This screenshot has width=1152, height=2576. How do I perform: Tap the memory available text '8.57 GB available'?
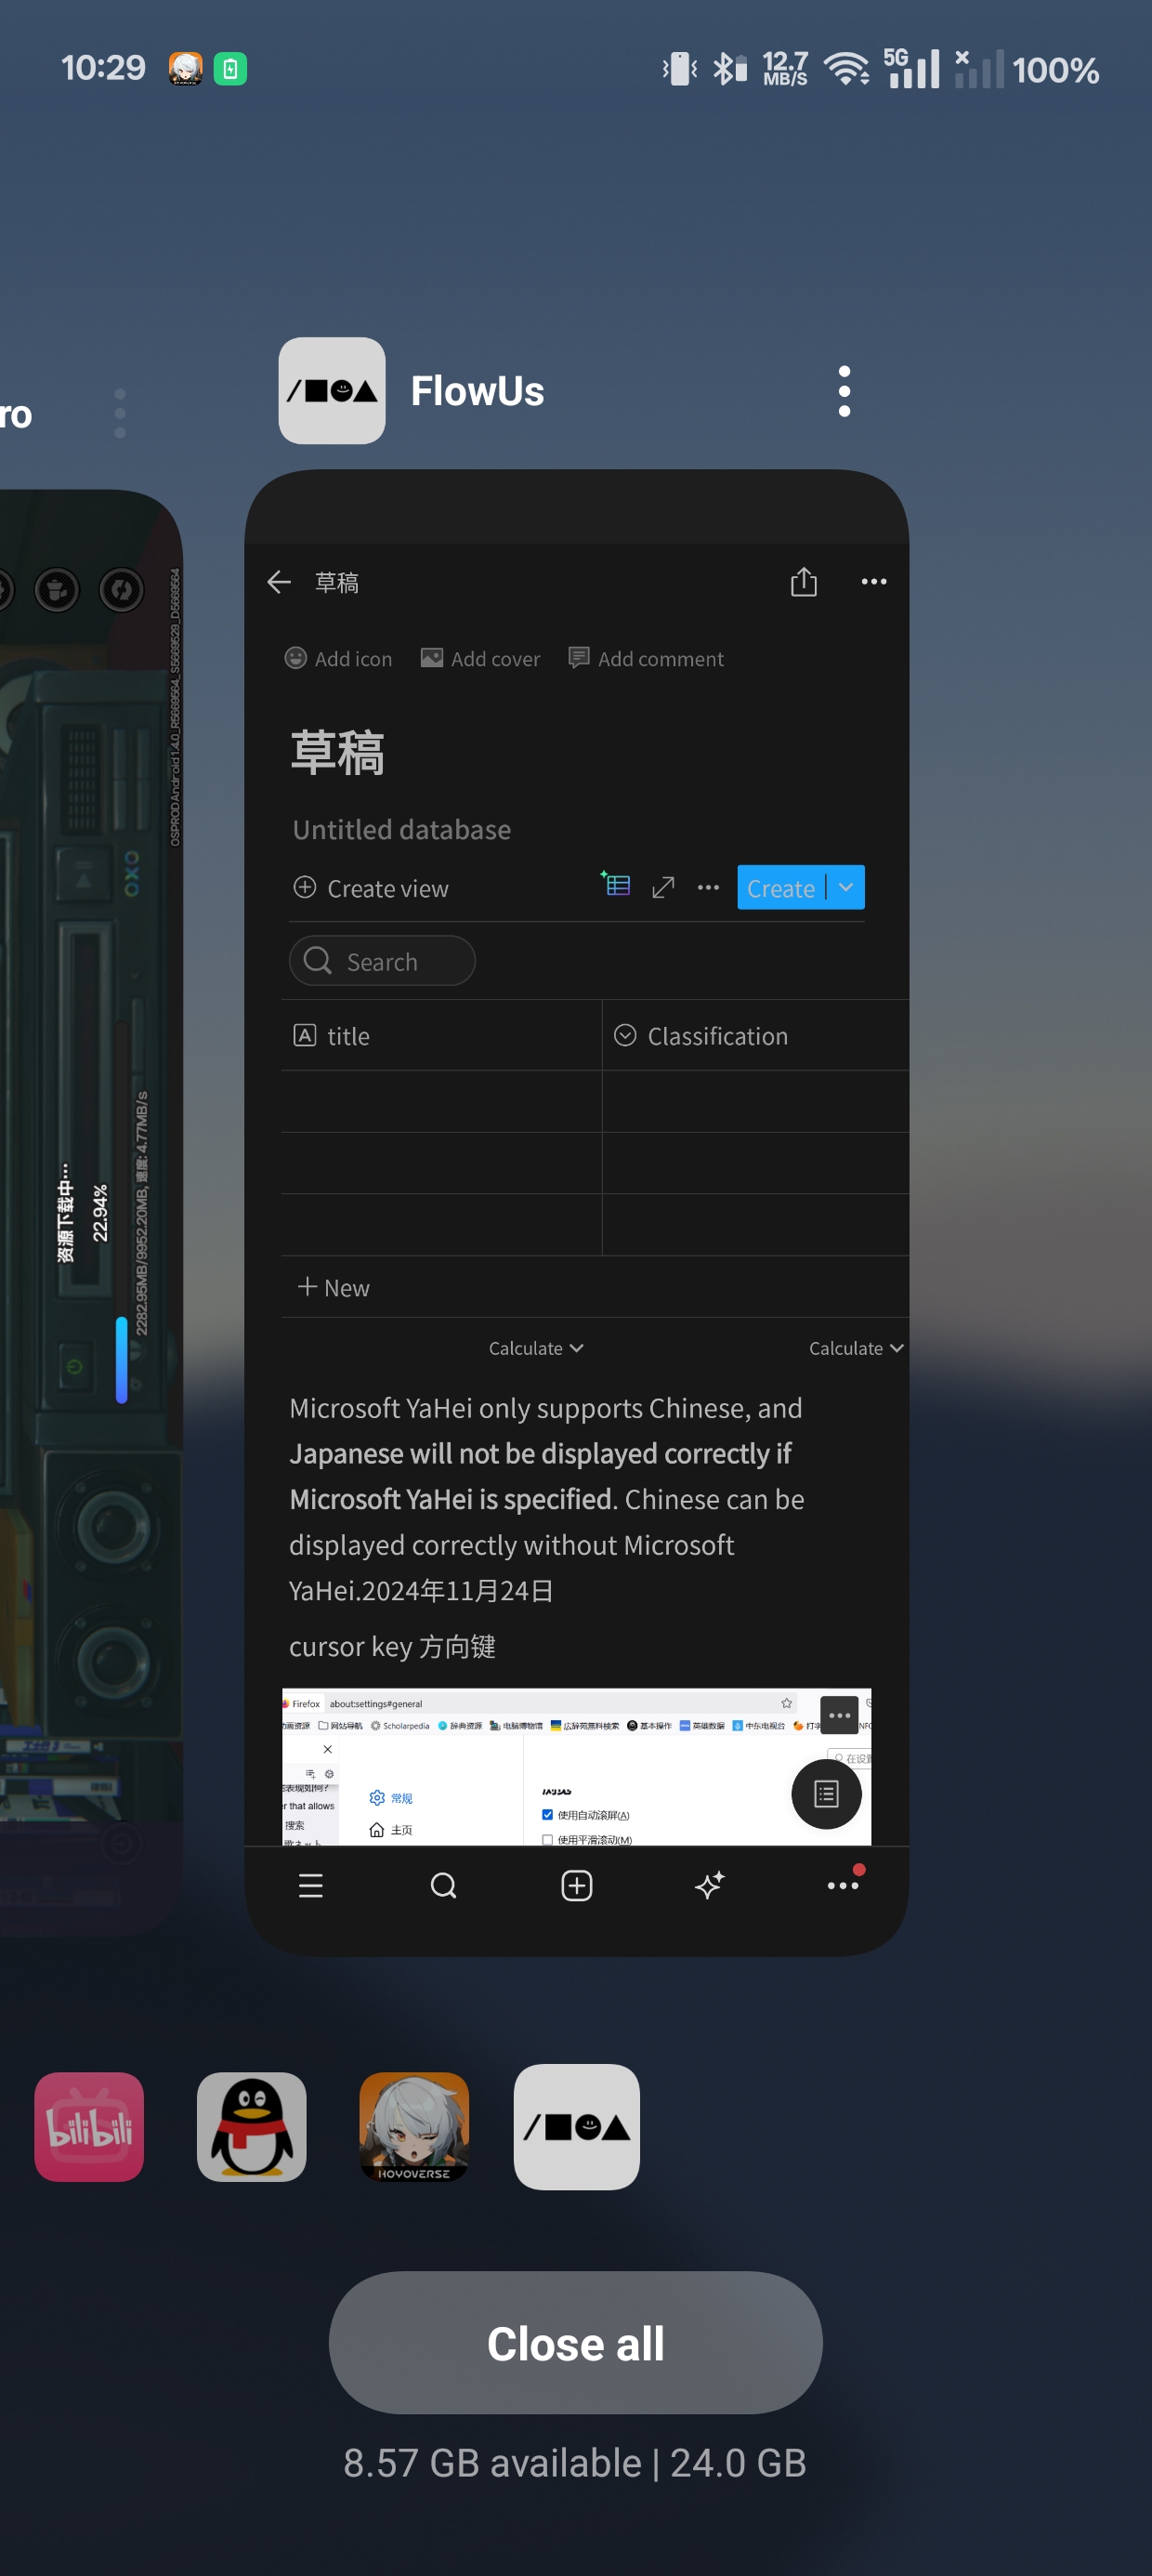tap(492, 2463)
